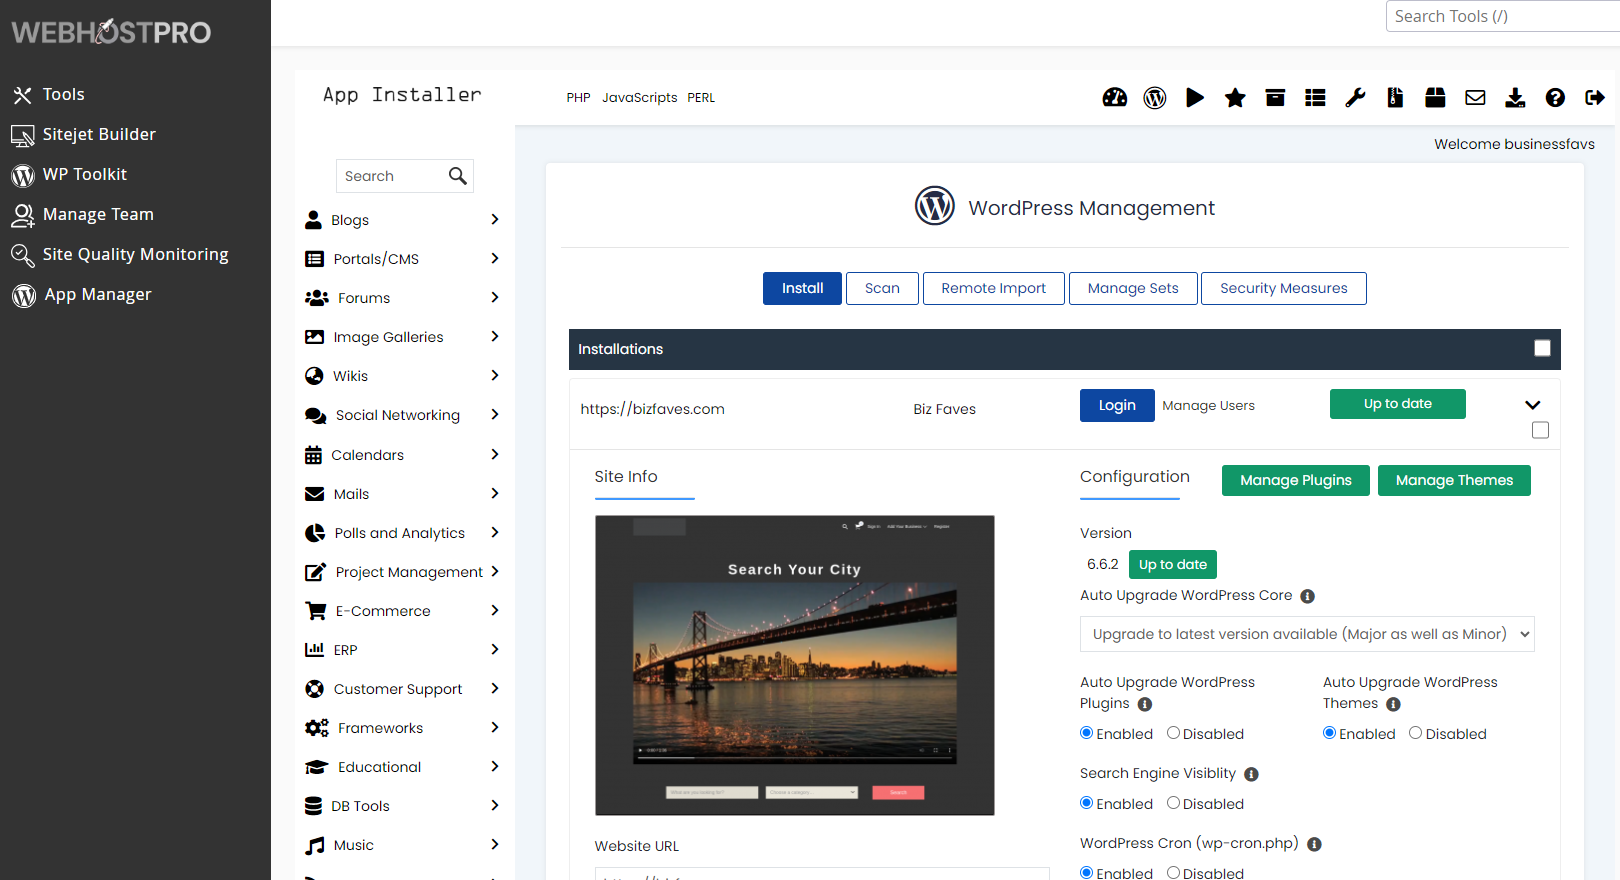Click the question mark help icon
This screenshot has height=880, width=1620.
click(1555, 97)
